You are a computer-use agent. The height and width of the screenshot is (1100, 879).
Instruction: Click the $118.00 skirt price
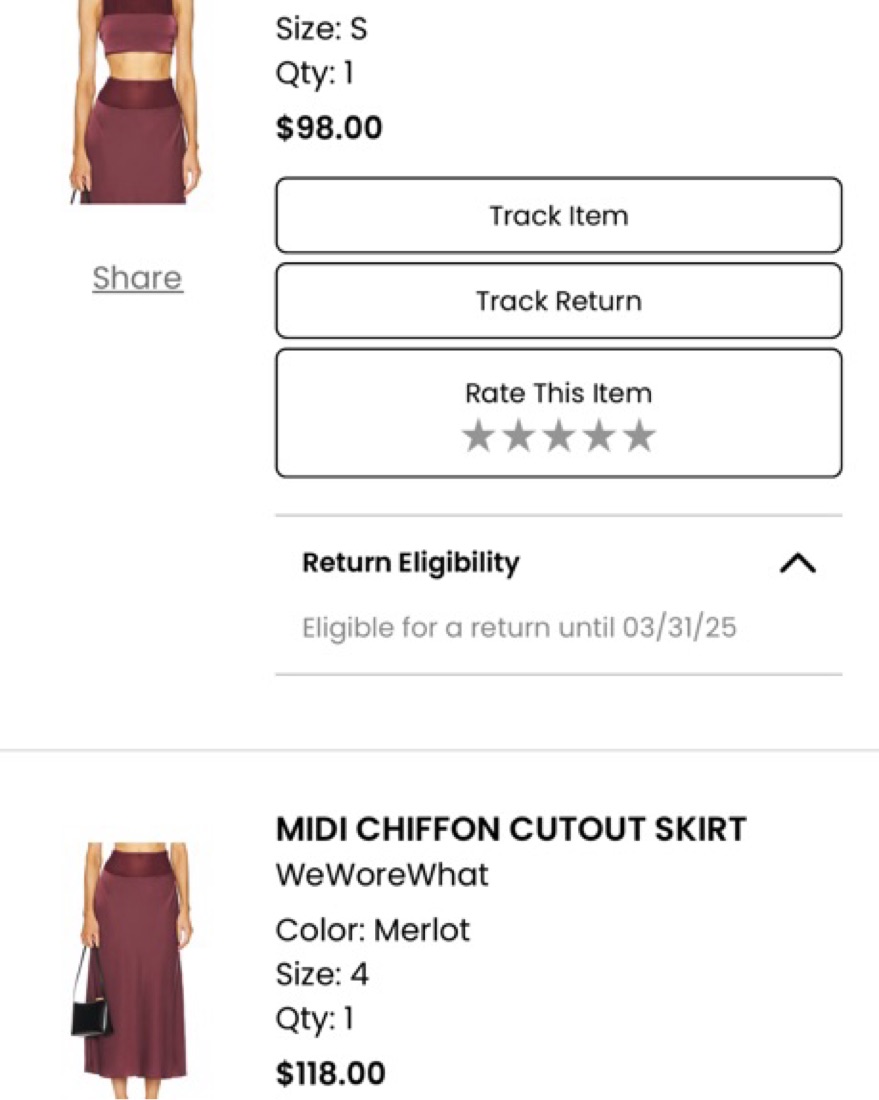(330, 1074)
